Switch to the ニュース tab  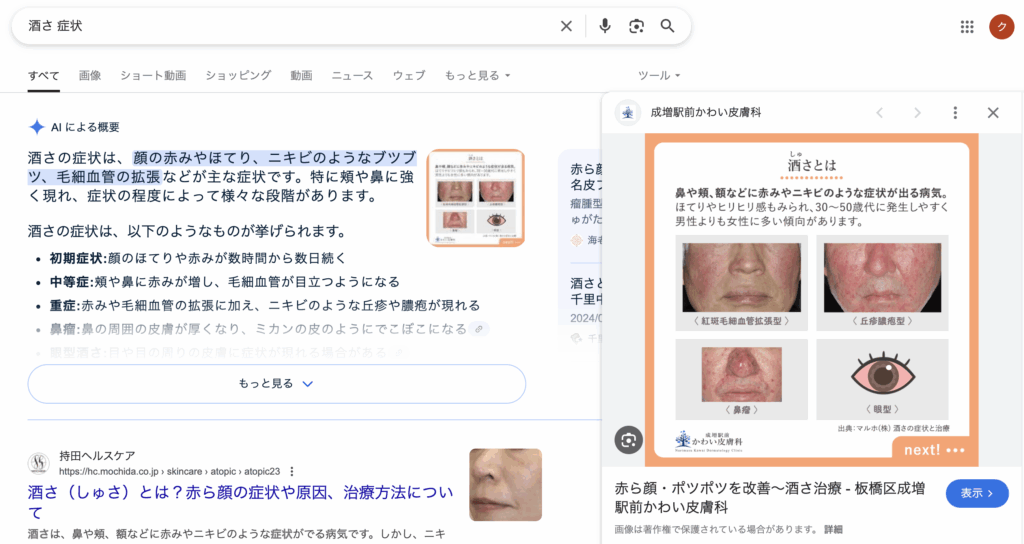point(352,76)
